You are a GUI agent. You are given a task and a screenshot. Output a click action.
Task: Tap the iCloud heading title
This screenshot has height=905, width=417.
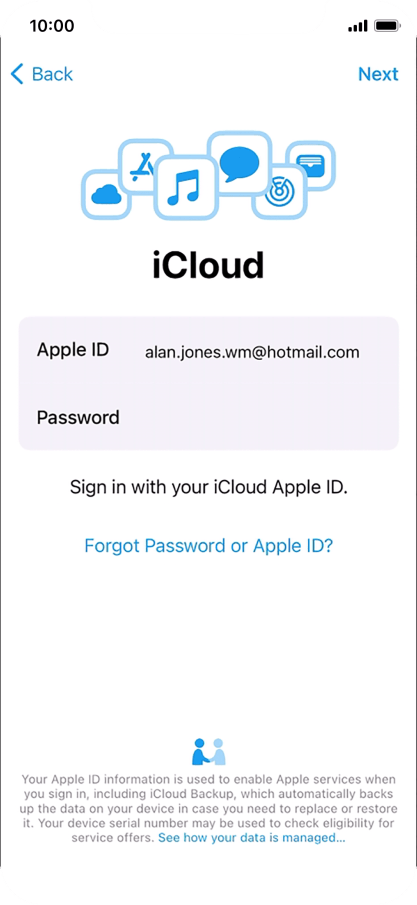[208, 265]
